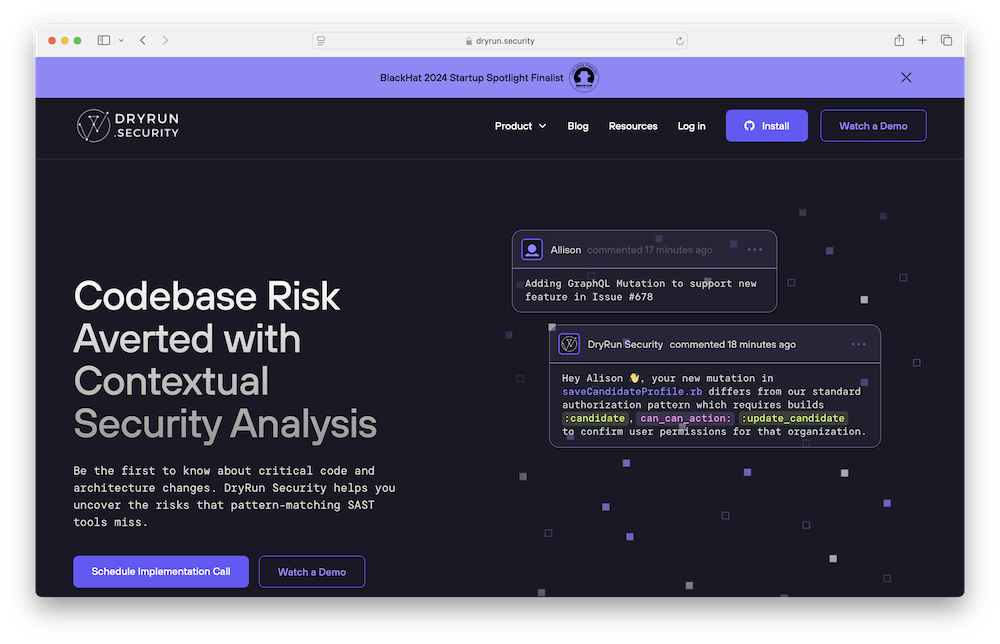Click the DryRun Security avatar in comment
The image size is (1000, 644).
pos(569,344)
